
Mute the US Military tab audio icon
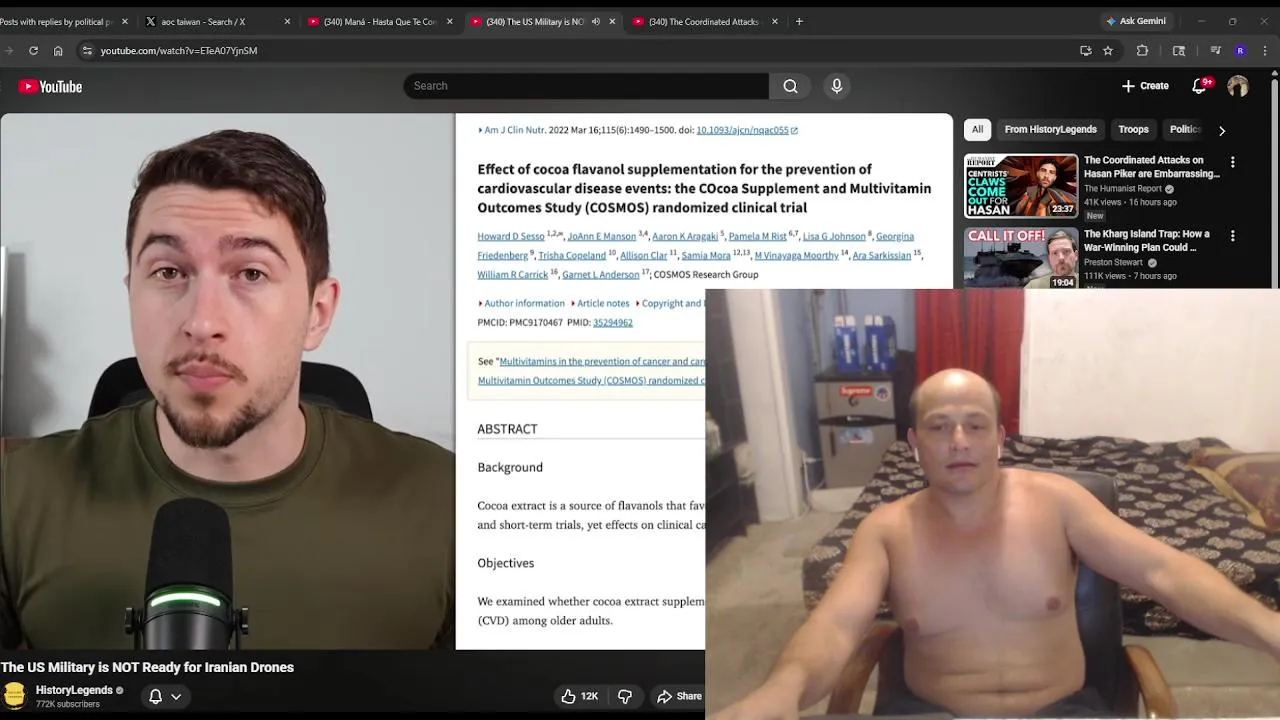coord(595,21)
